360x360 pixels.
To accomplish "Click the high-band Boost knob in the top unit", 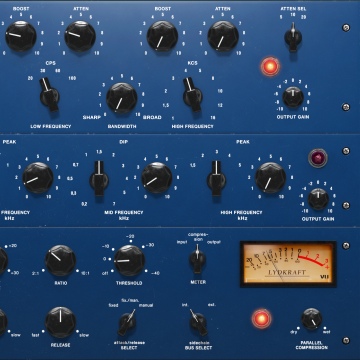I will 162,36.
